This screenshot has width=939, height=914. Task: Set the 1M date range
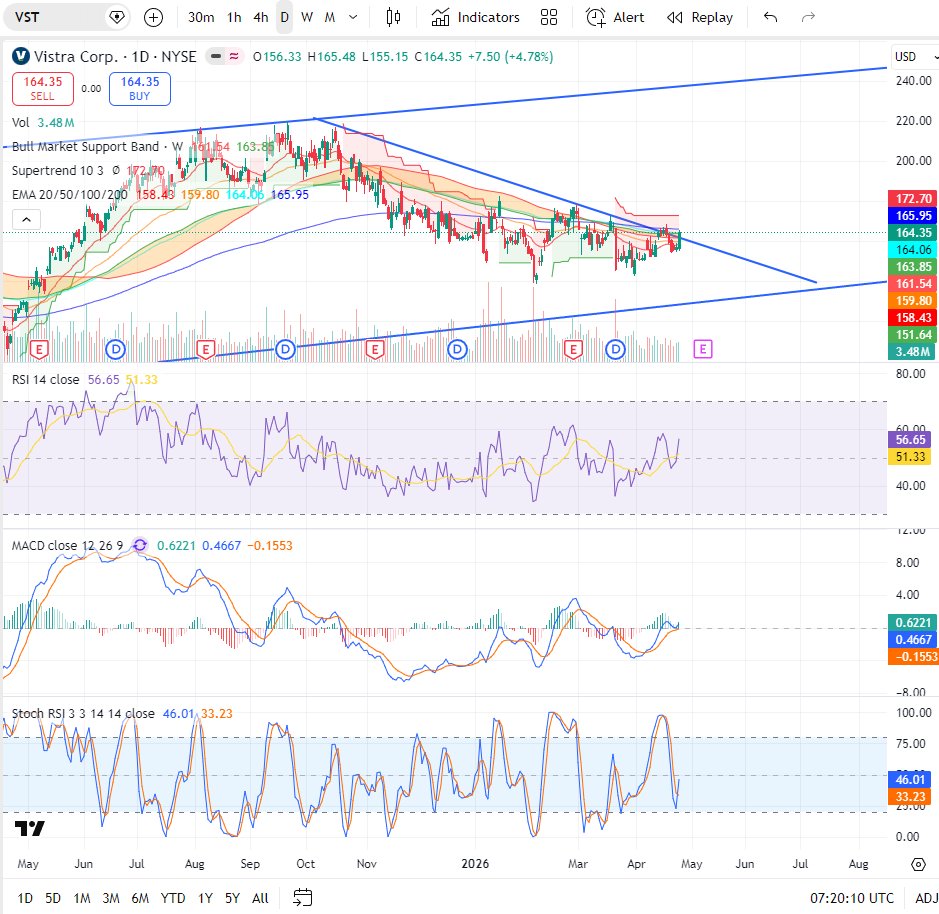click(81, 898)
